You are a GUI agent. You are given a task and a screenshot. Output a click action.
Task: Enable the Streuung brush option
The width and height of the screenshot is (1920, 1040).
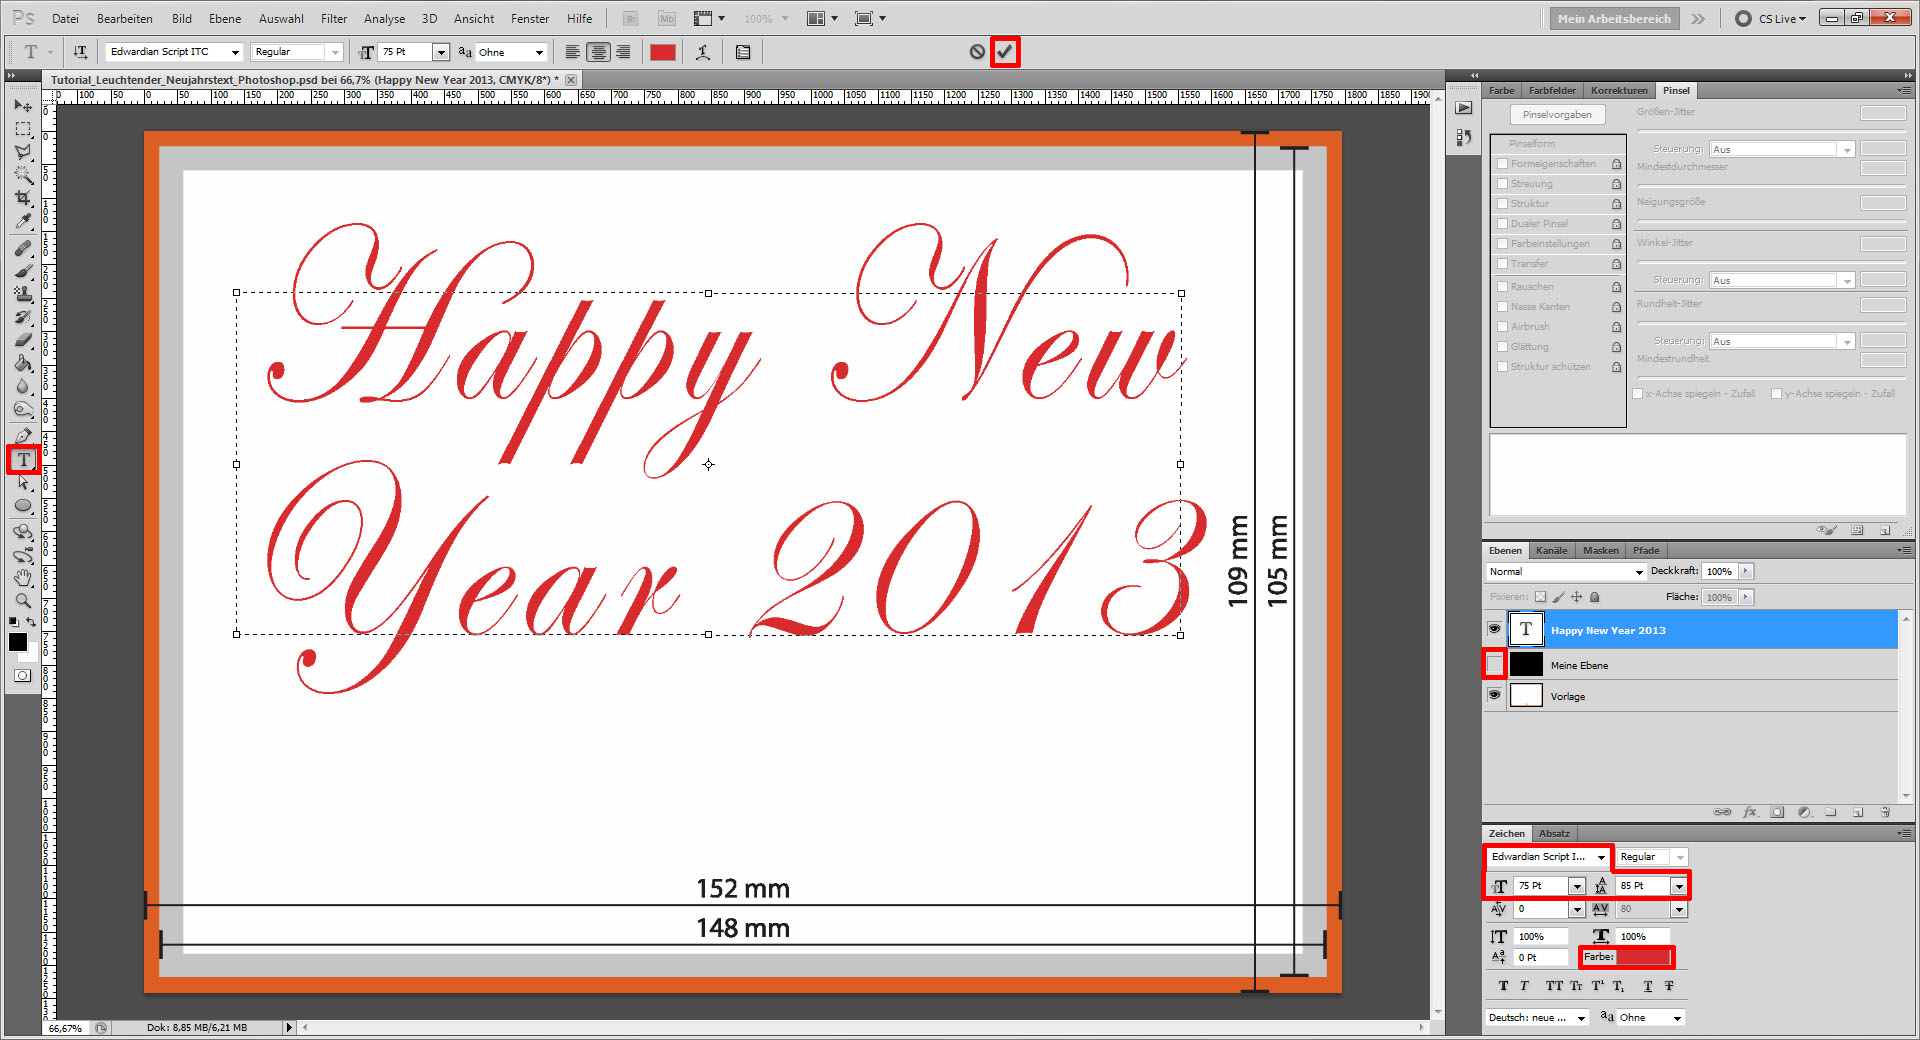(x=1502, y=183)
